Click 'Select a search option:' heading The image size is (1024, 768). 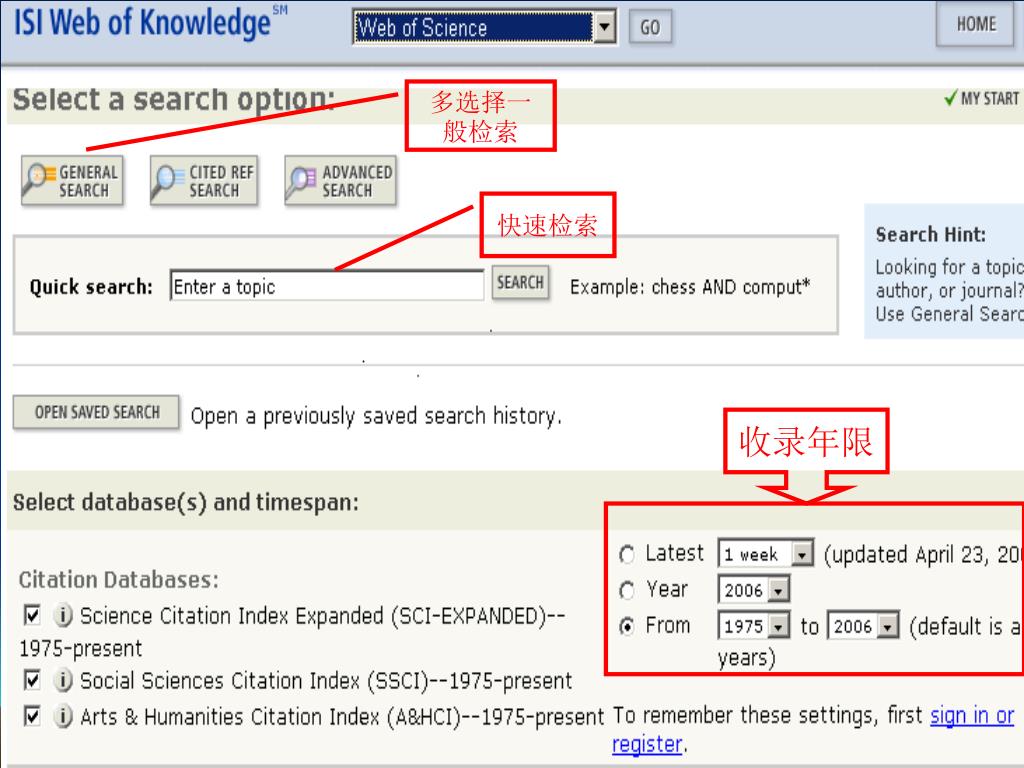[x=174, y=100]
